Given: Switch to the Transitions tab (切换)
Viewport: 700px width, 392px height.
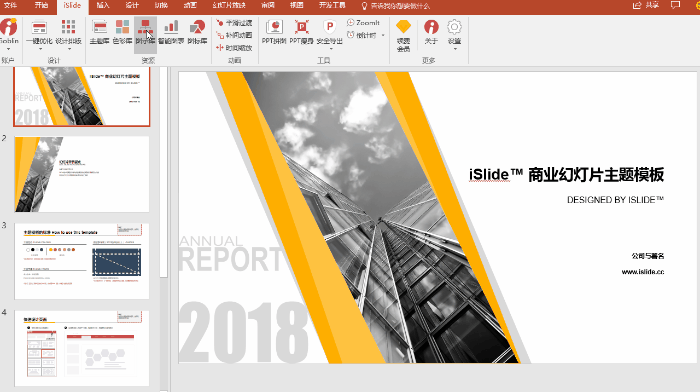Looking at the screenshot, I should click(161, 5).
